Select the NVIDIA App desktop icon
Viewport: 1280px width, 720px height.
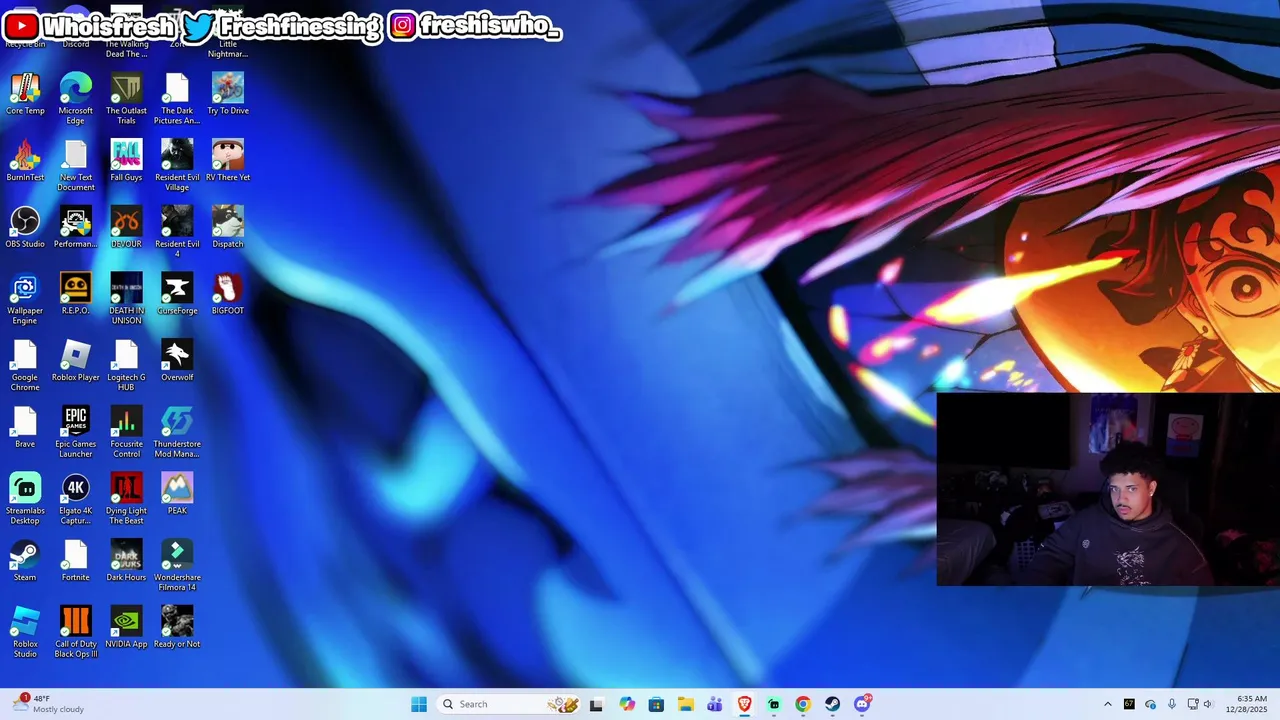(126, 628)
